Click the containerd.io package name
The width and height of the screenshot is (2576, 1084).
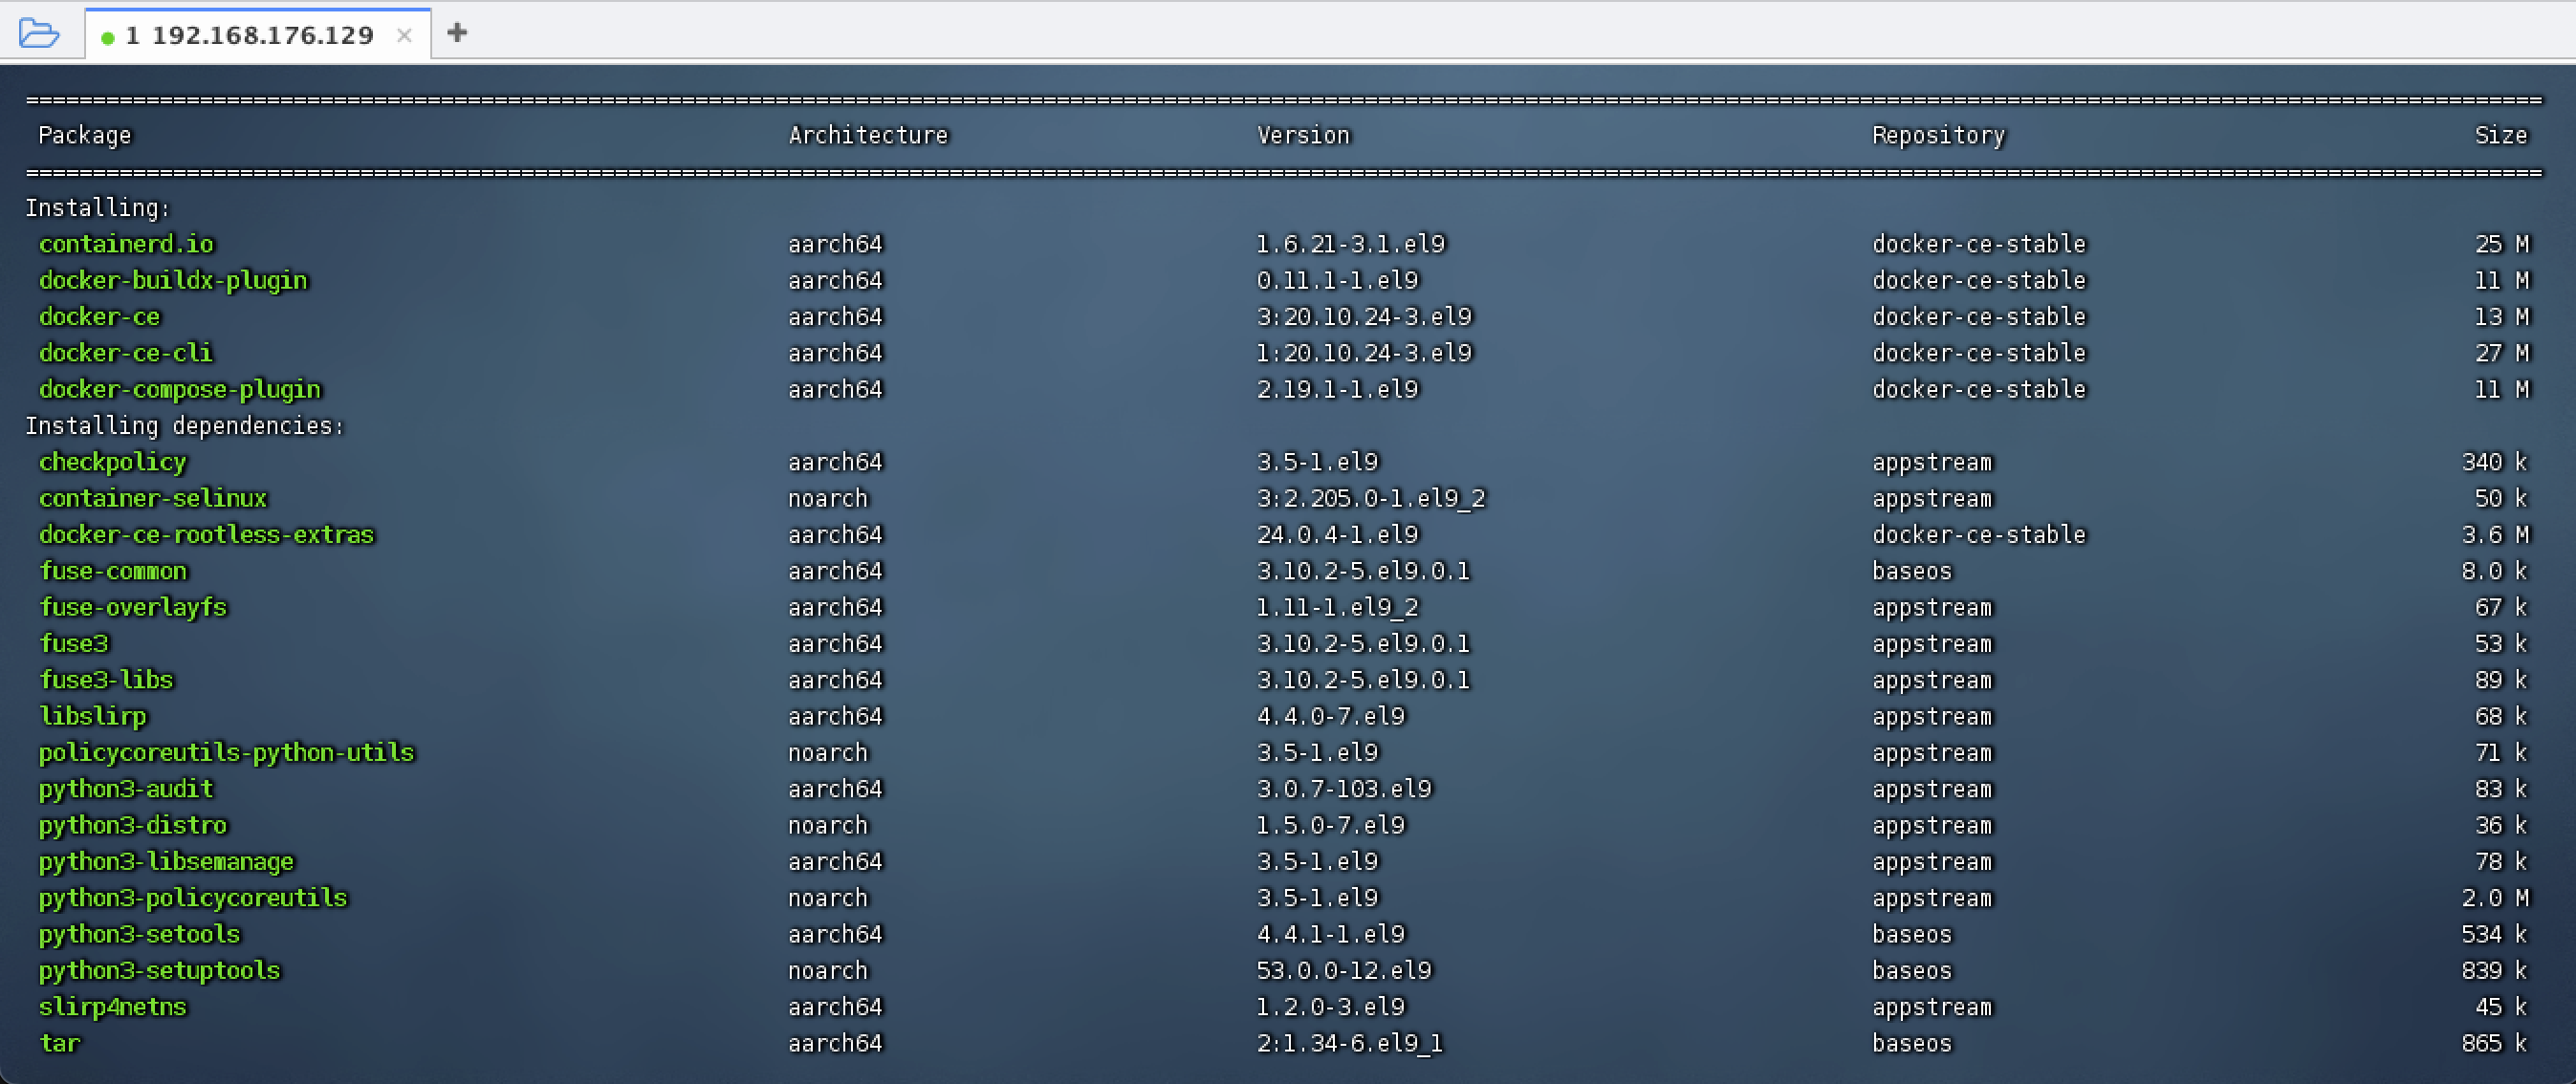126,244
